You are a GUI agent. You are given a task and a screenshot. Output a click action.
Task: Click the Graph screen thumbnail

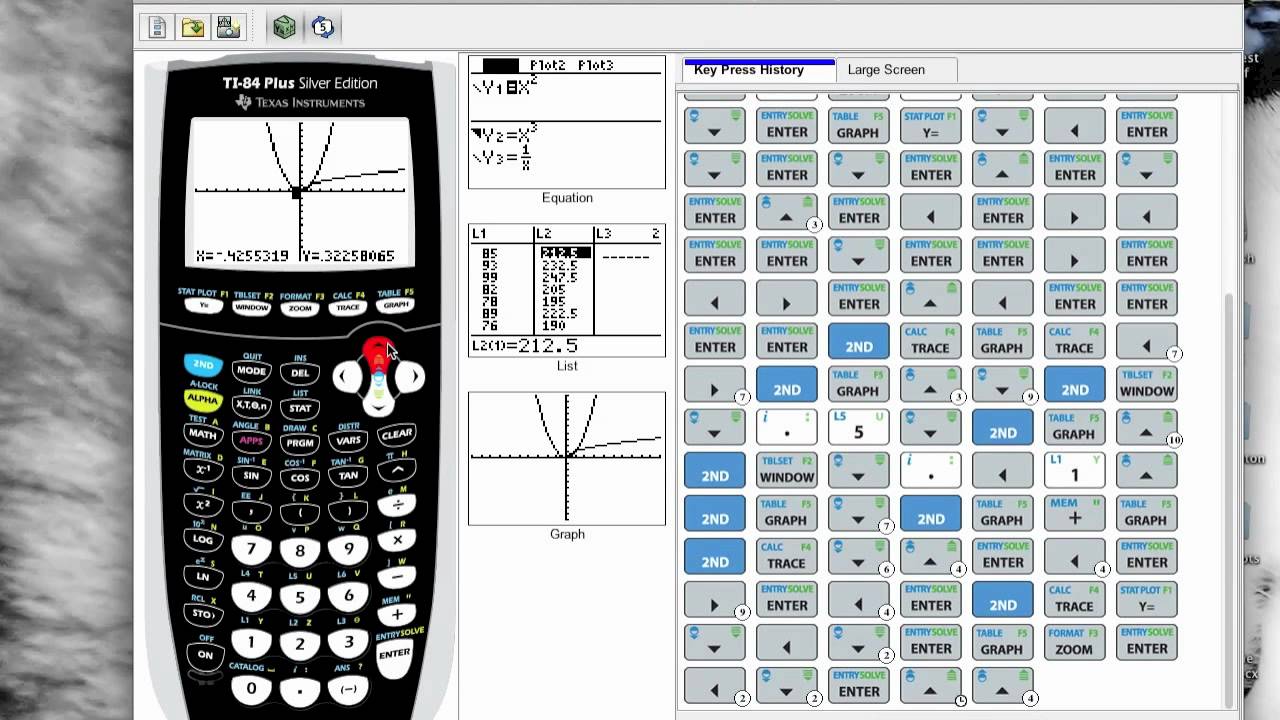click(567, 458)
